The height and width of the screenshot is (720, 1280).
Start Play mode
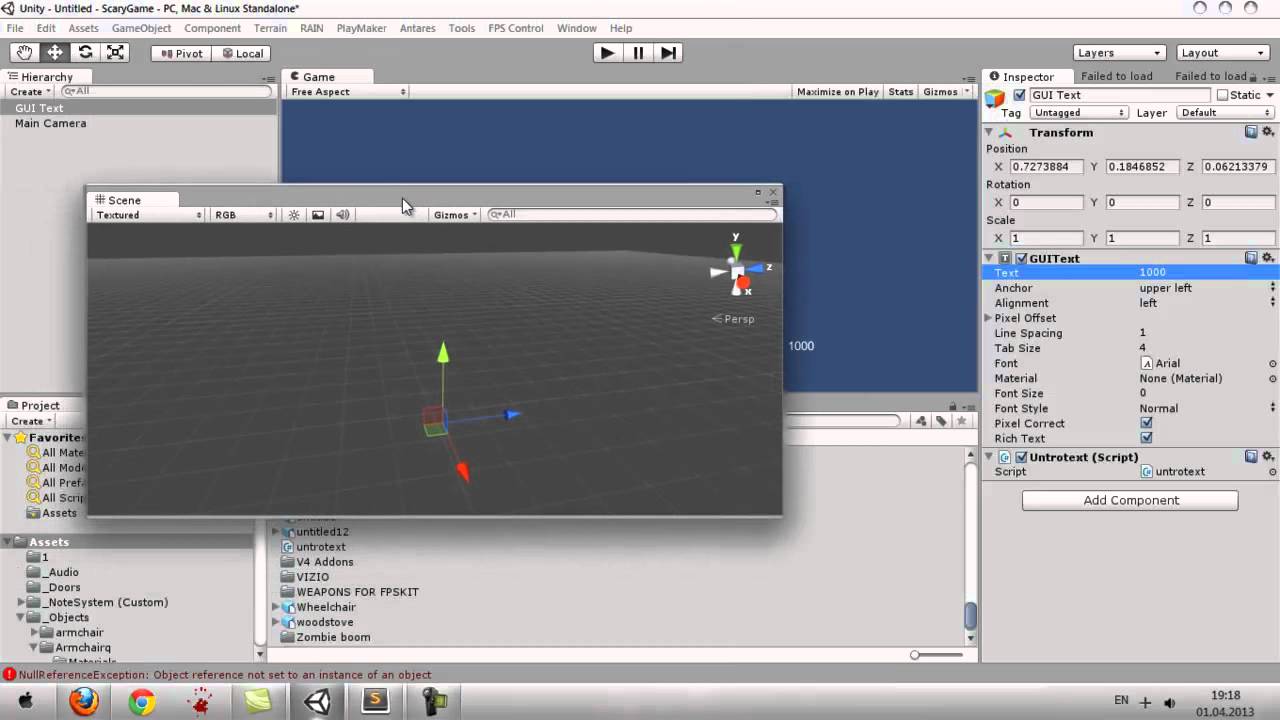pos(607,53)
